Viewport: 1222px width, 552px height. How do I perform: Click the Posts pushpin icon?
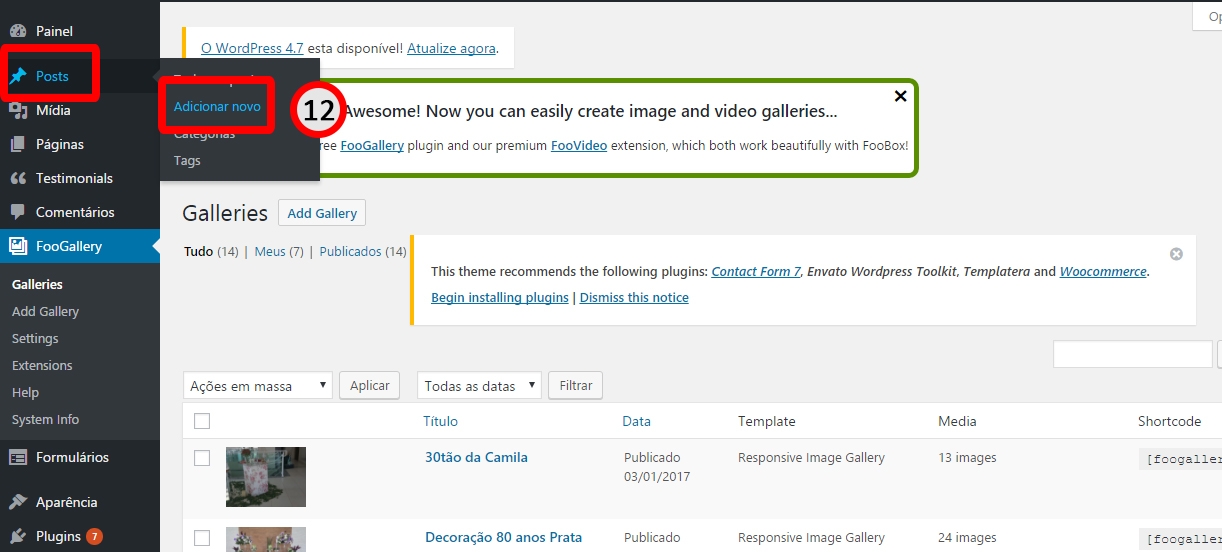coord(18,76)
